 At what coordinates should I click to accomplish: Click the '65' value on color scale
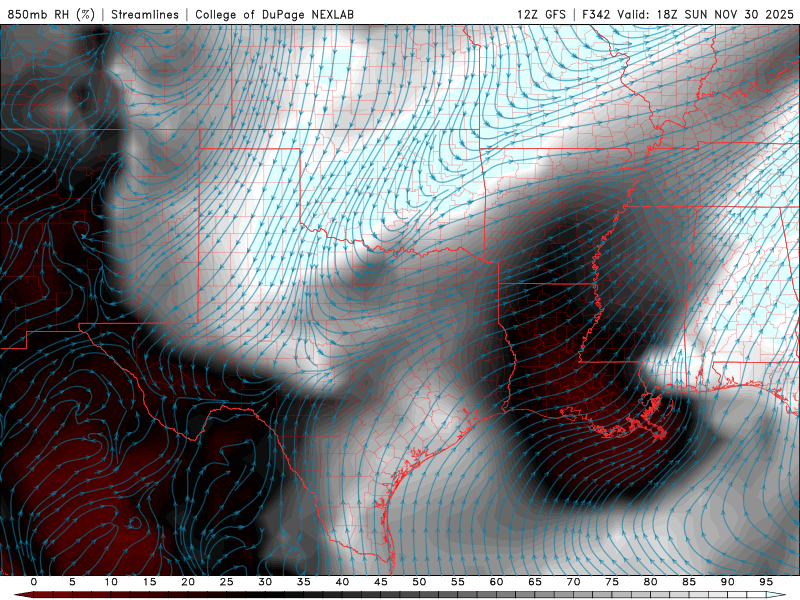pyautogui.click(x=535, y=582)
